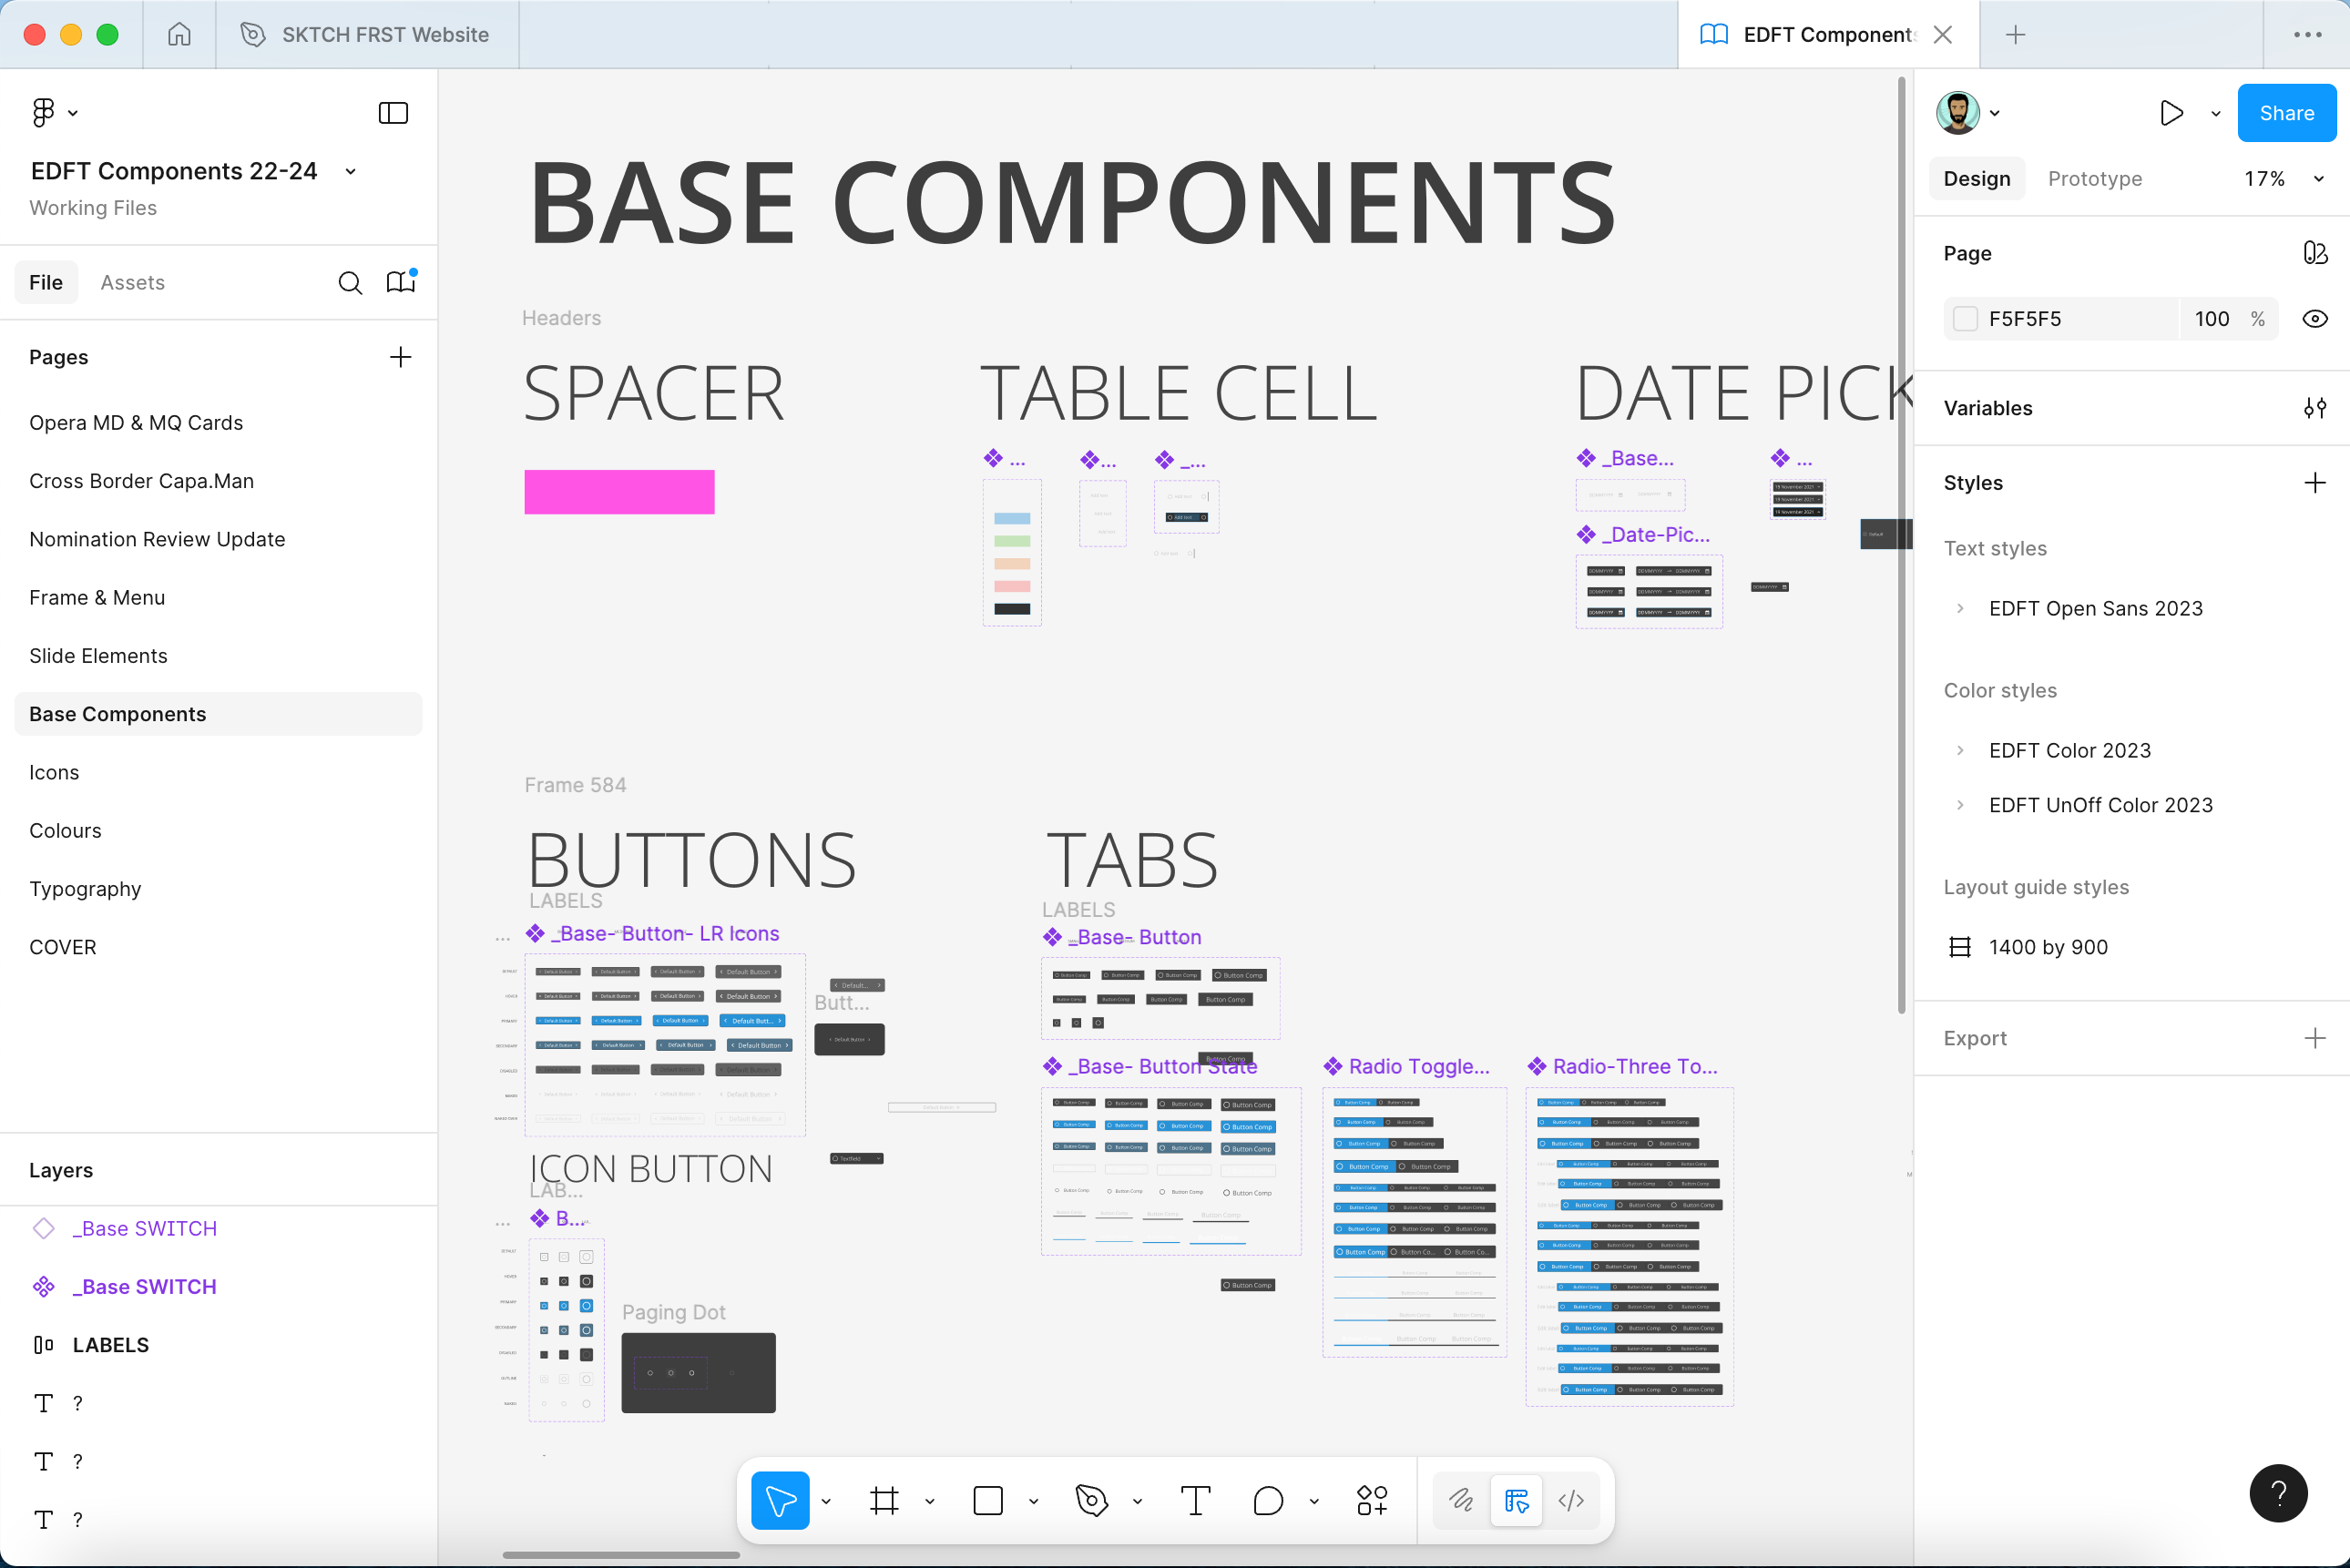The height and width of the screenshot is (1568, 2350).
Task: Expand the EDFT Color 2023 style group
Action: (x=1960, y=750)
